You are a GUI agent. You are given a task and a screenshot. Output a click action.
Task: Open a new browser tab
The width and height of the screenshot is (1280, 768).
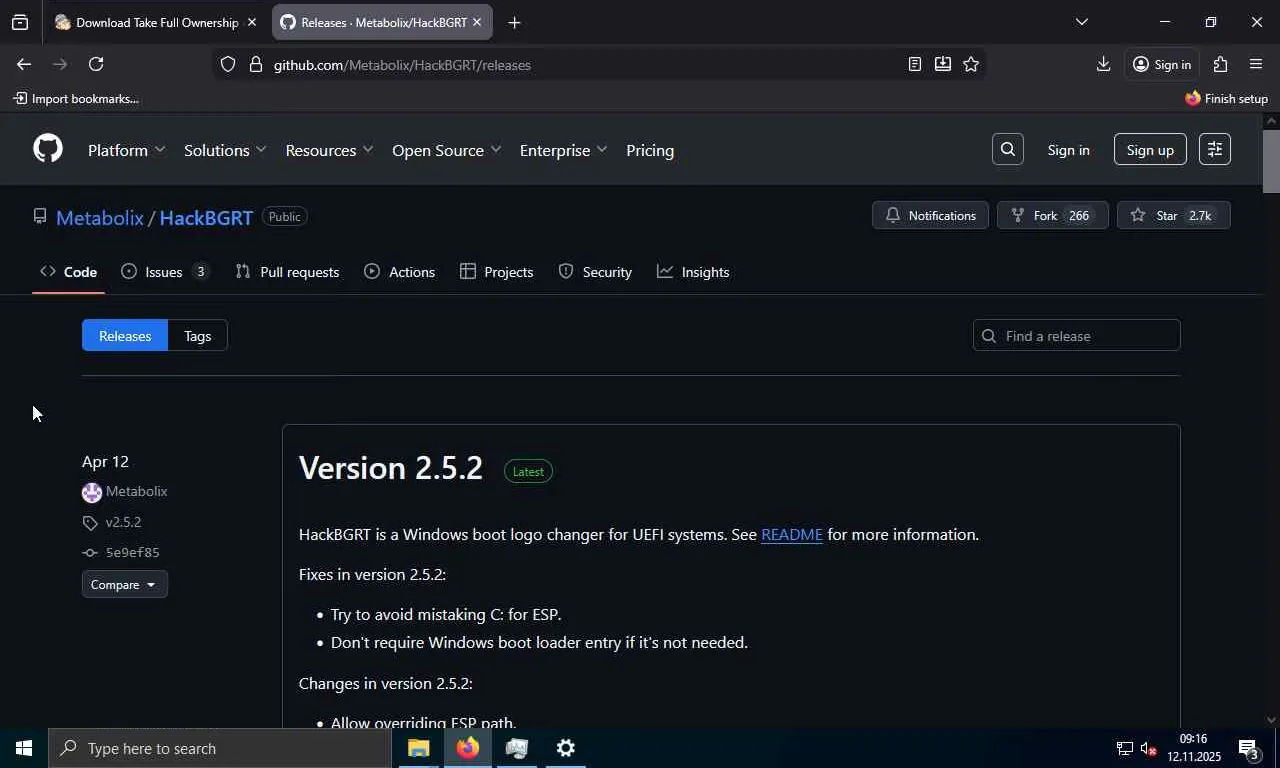(x=514, y=22)
